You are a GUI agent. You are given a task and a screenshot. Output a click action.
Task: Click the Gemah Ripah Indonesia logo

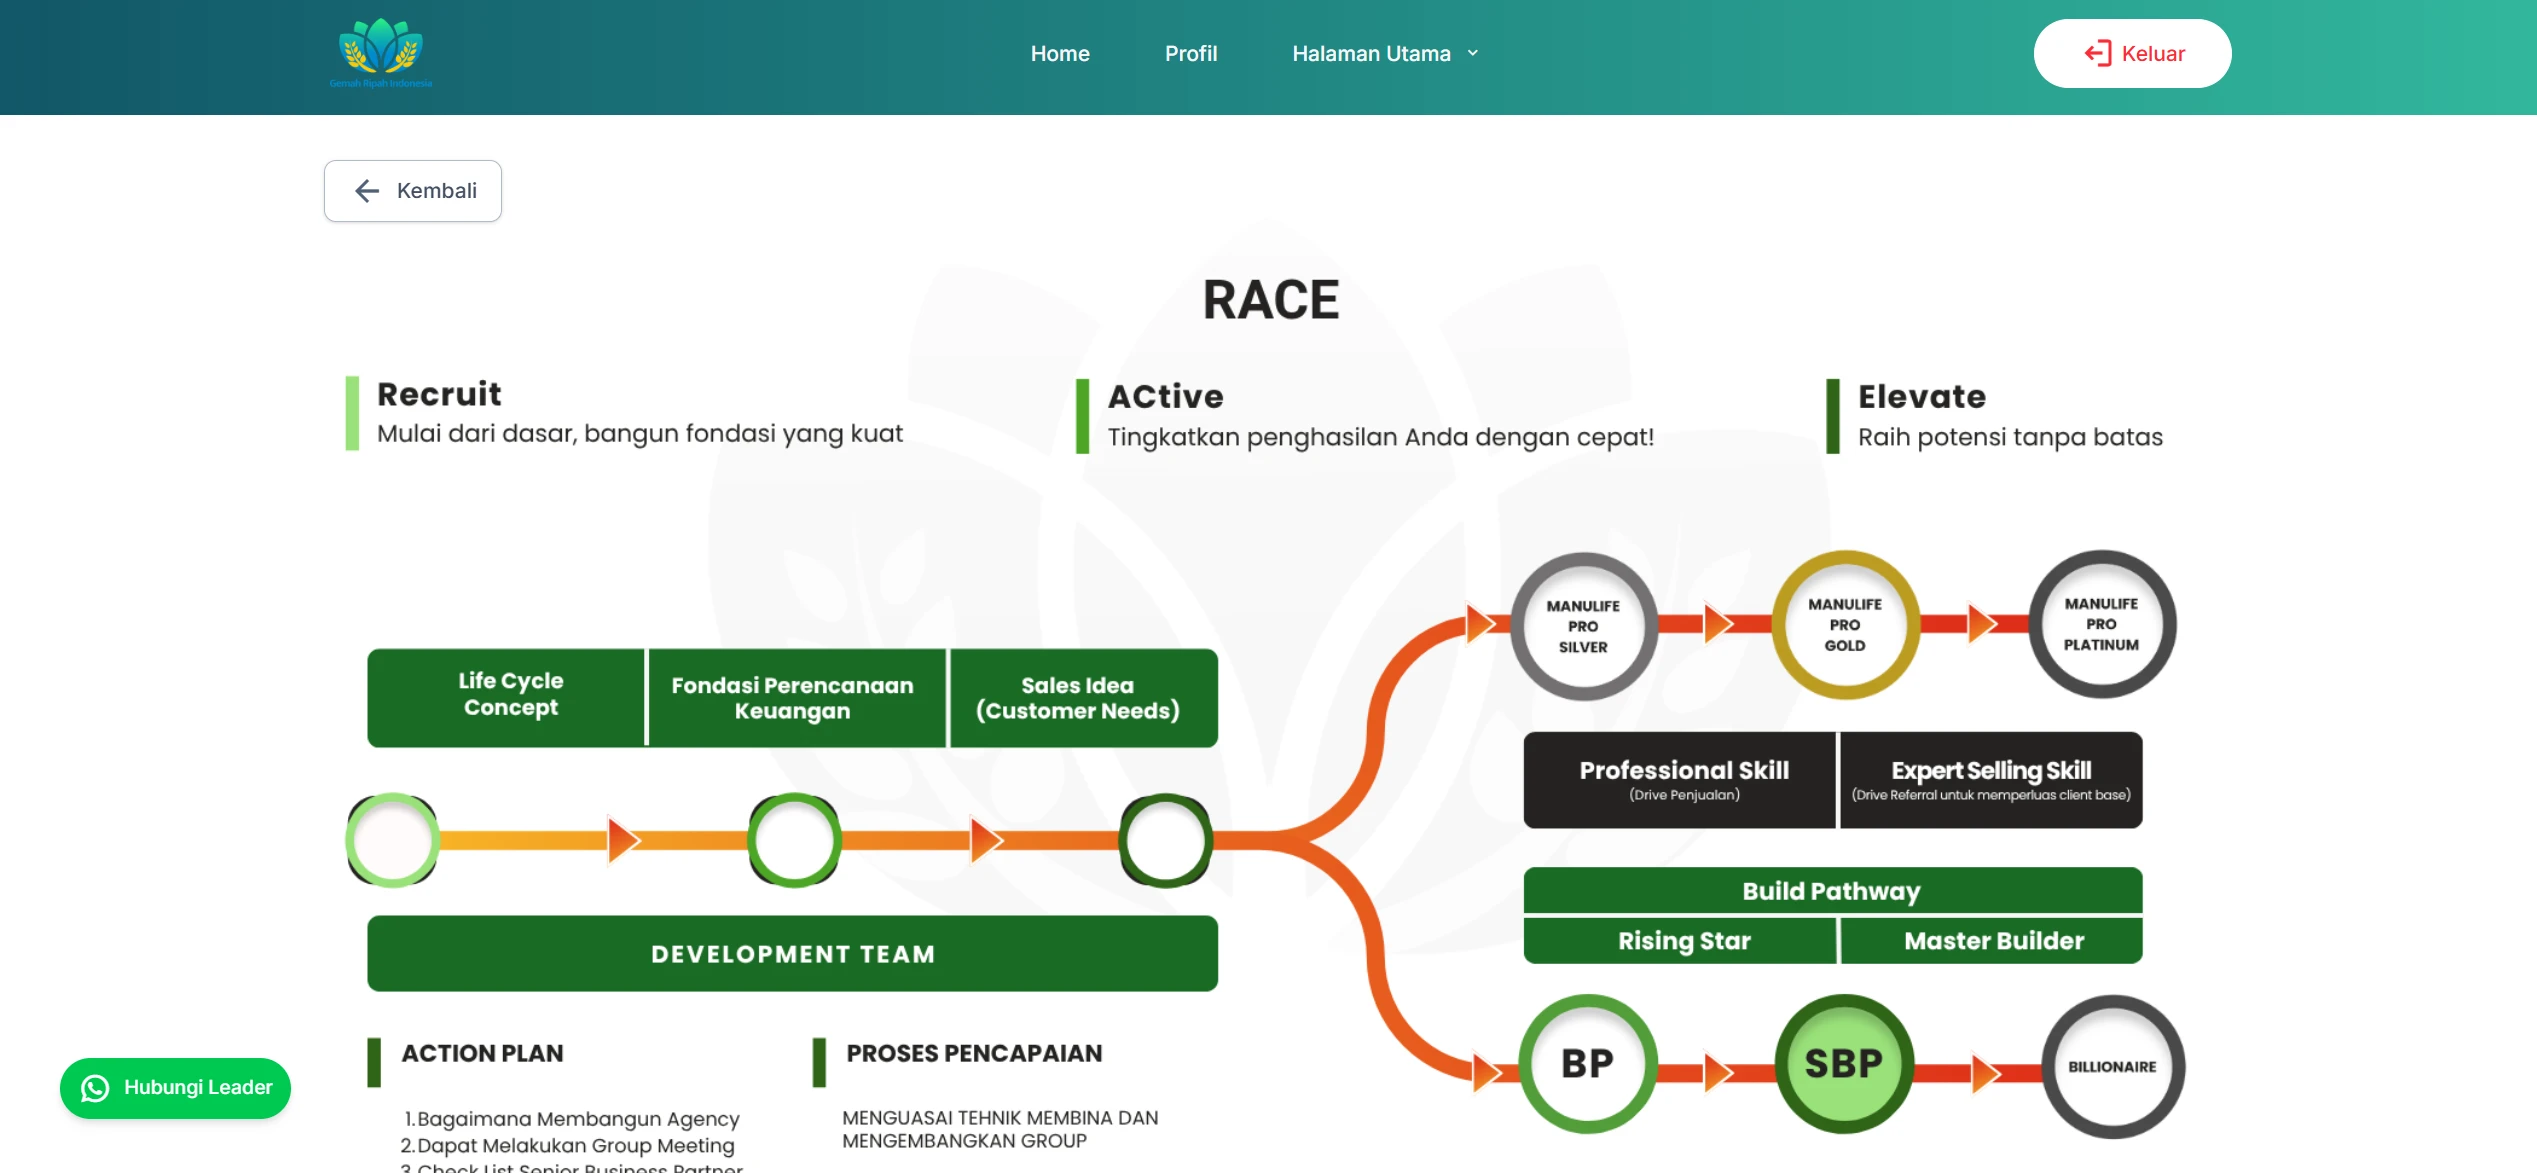381,53
